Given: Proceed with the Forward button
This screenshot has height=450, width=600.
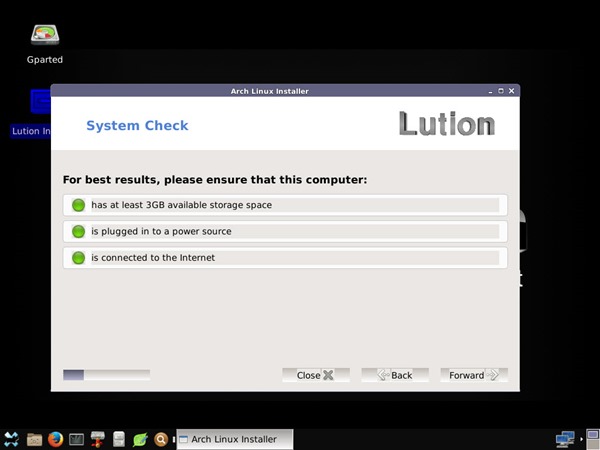Looking at the screenshot, I should (474, 375).
